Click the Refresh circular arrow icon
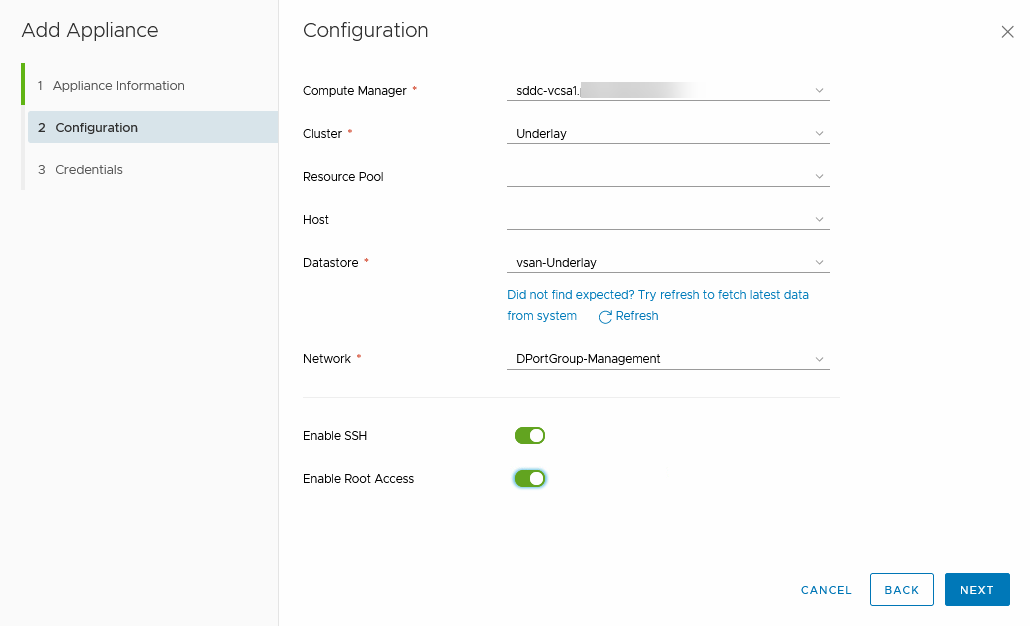The width and height of the screenshot is (1030, 626). click(605, 317)
